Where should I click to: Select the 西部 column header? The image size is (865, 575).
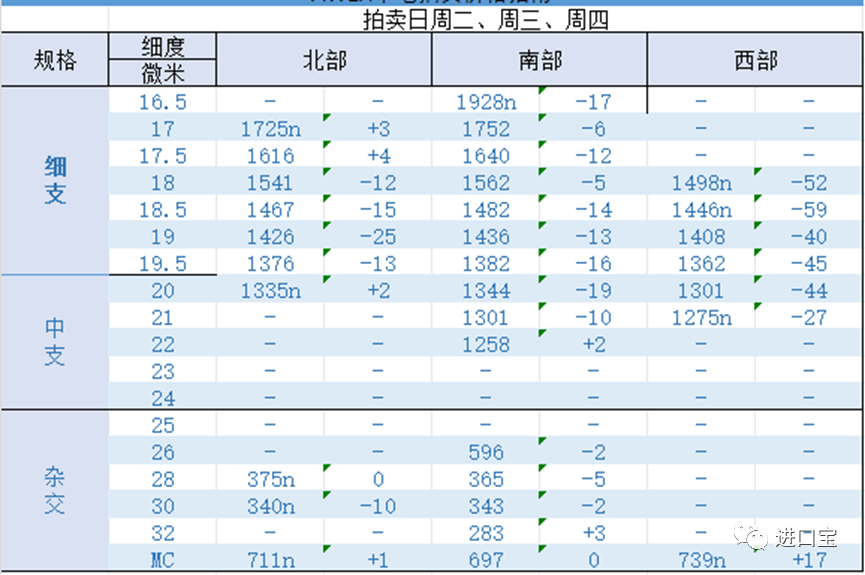click(x=755, y=60)
